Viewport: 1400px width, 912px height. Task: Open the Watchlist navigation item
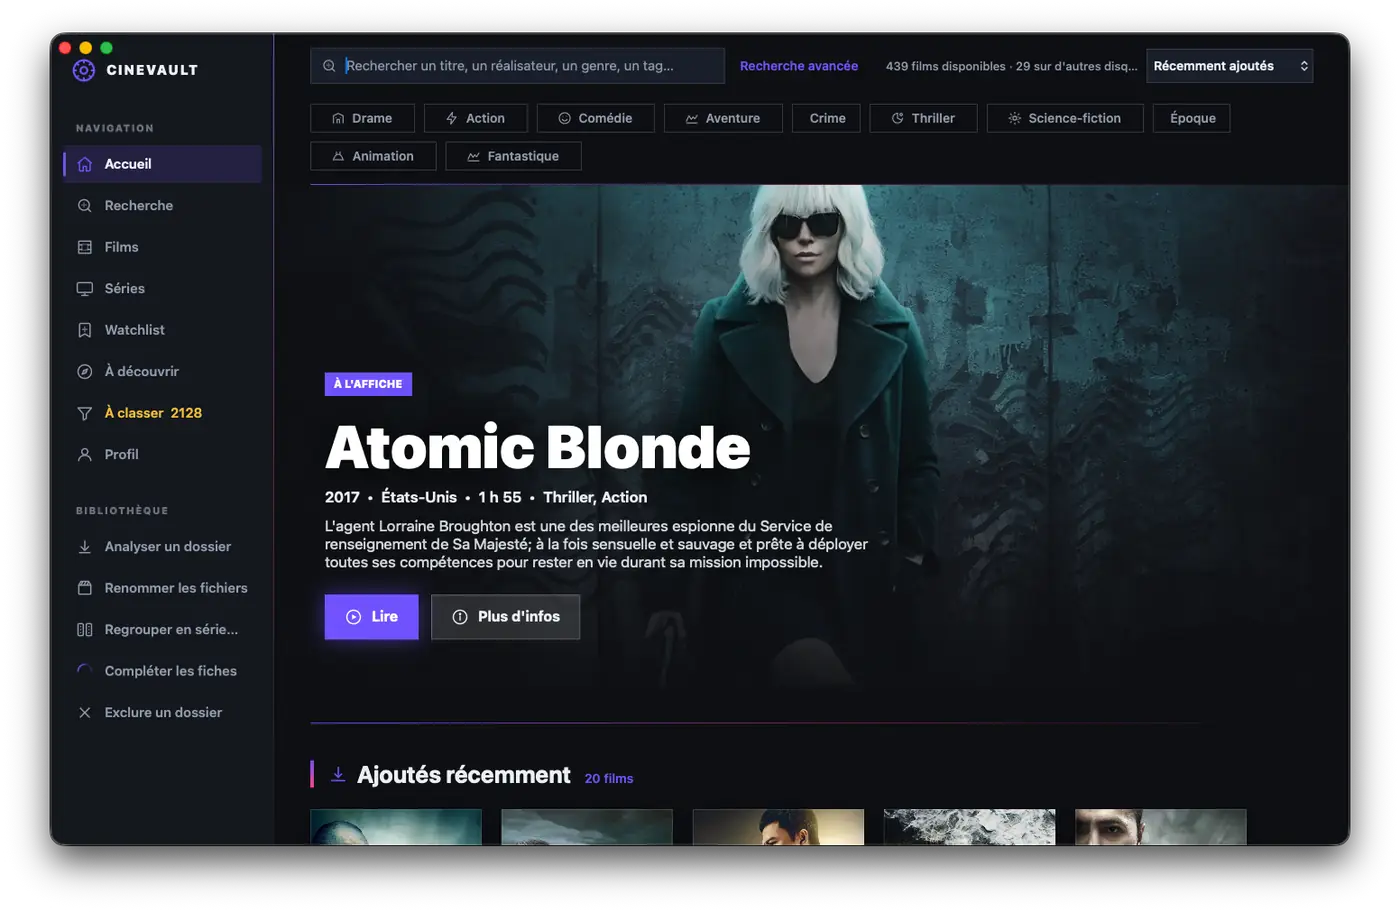pyautogui.click(x=163, y=330)
